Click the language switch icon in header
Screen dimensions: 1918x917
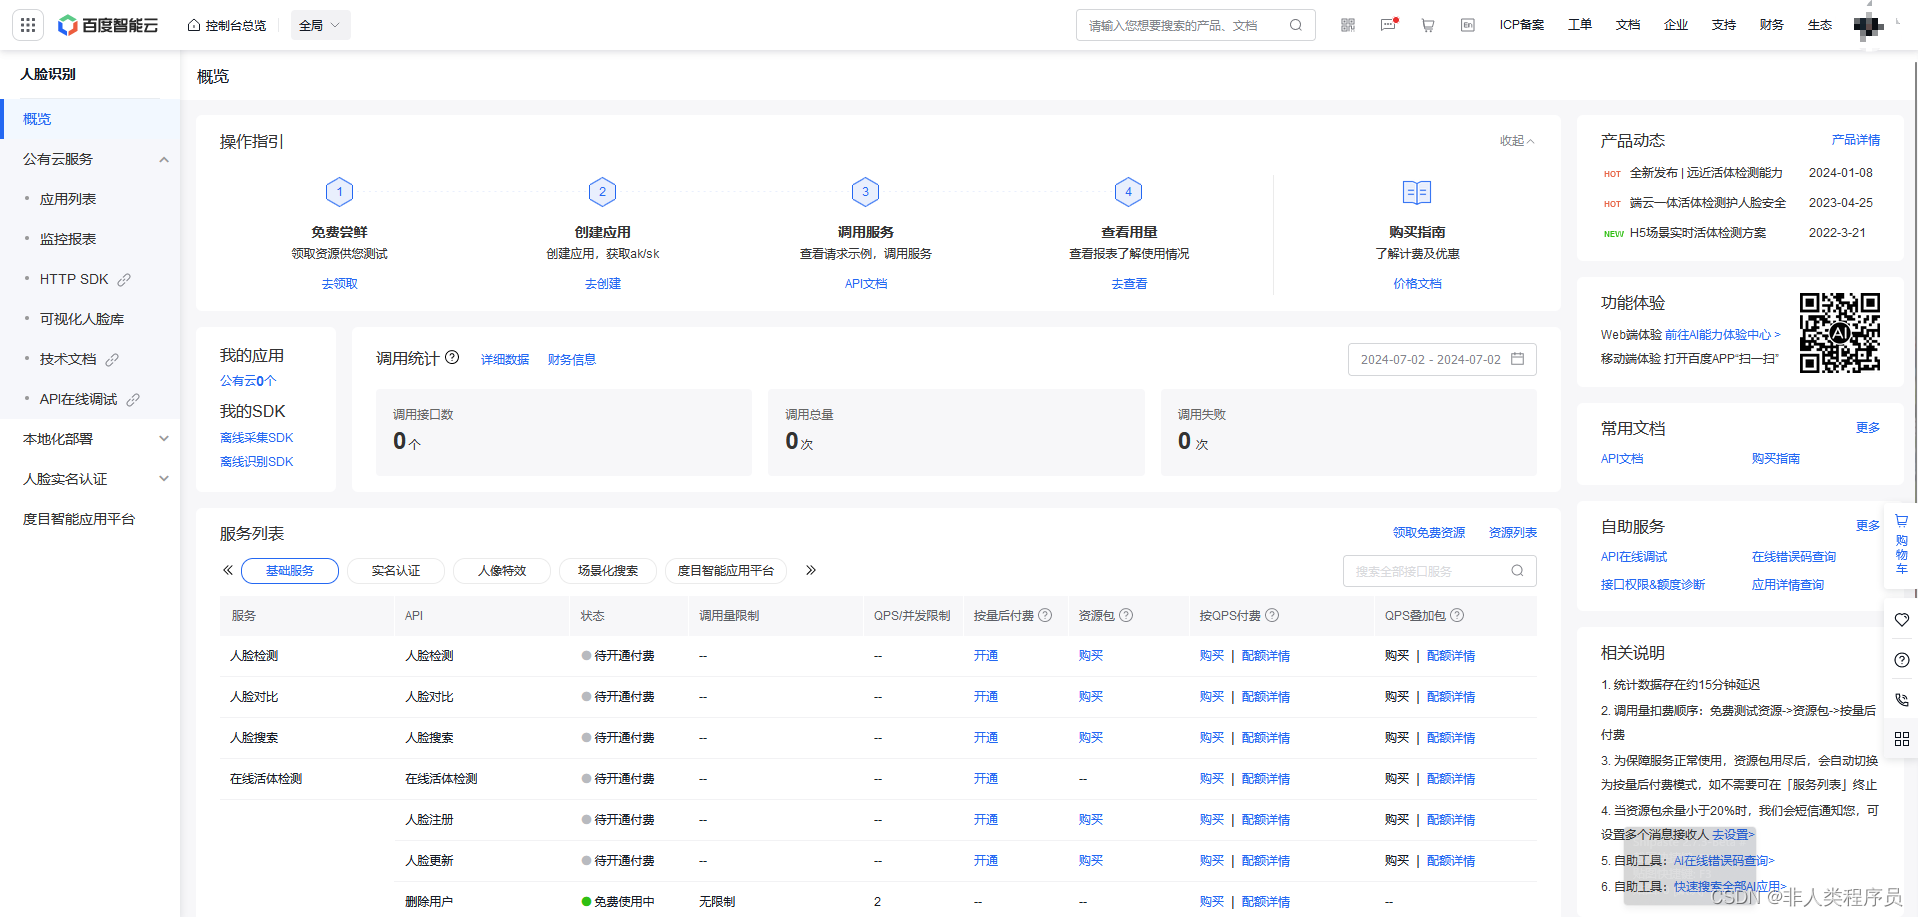point(1468,25)
